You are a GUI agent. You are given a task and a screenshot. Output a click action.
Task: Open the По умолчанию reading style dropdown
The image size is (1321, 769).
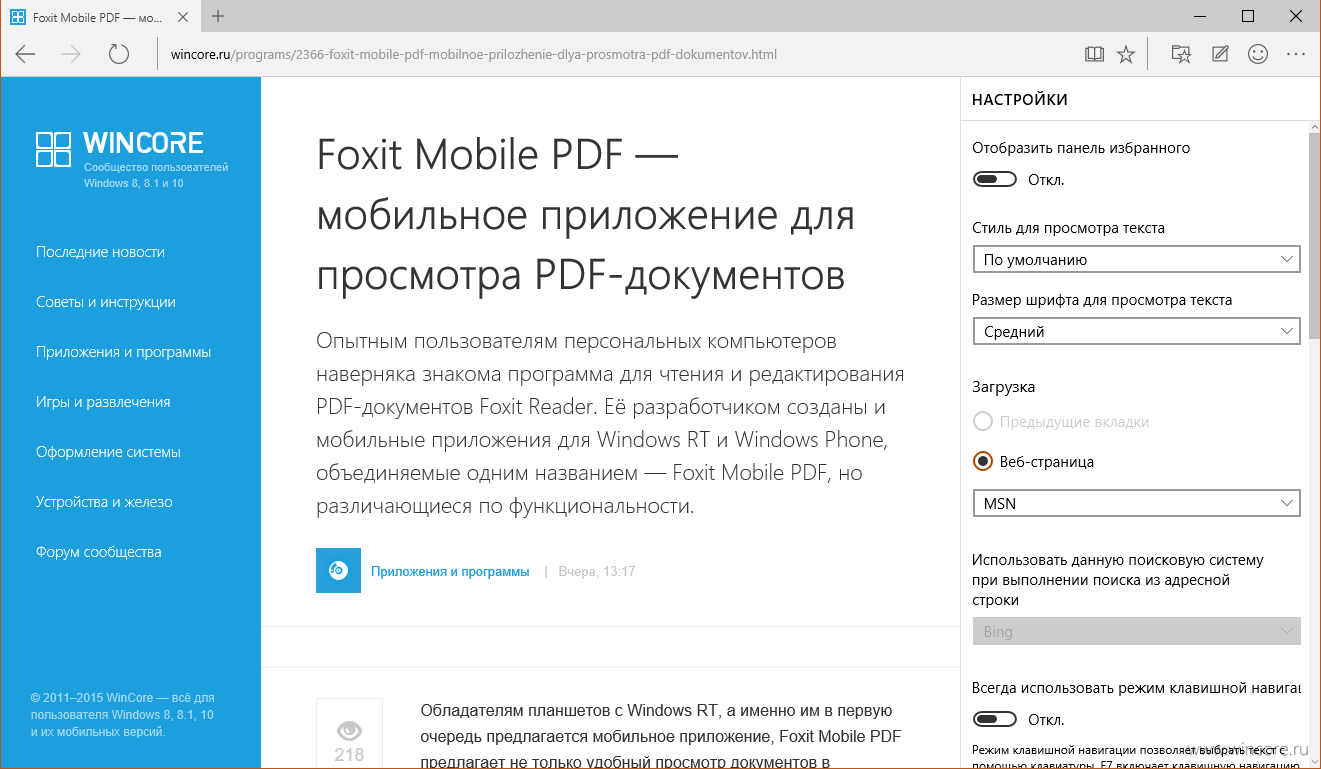[x=1137, y=259]
